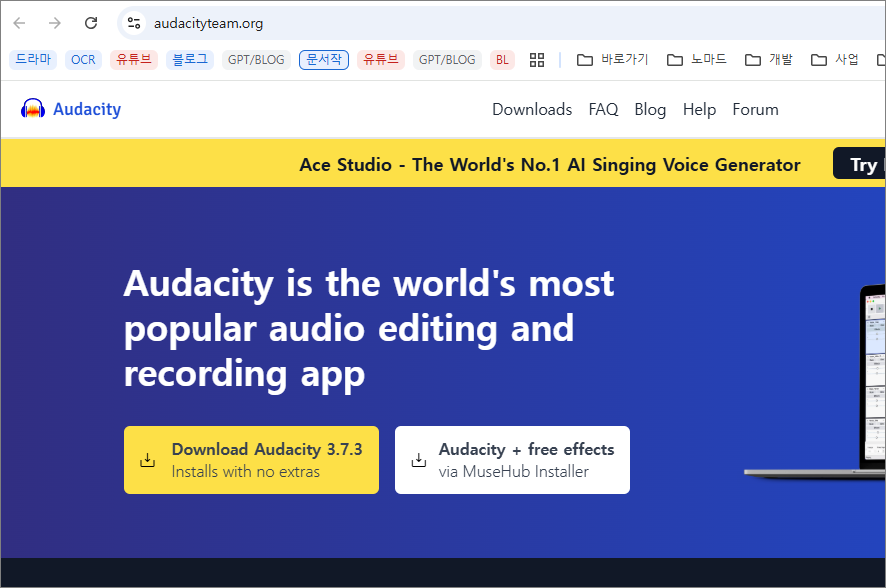Click the browser back arrow

click(19, 23)
